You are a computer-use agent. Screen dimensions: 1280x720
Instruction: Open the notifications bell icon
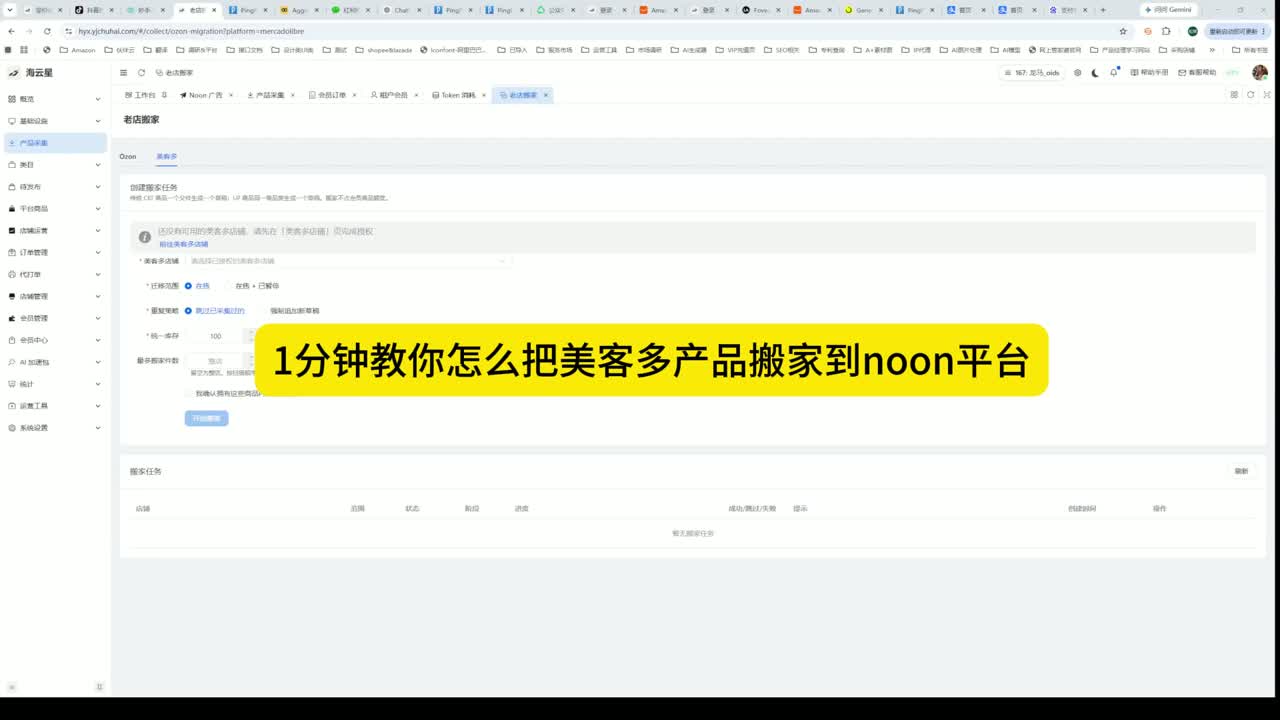click(1113, 72)
